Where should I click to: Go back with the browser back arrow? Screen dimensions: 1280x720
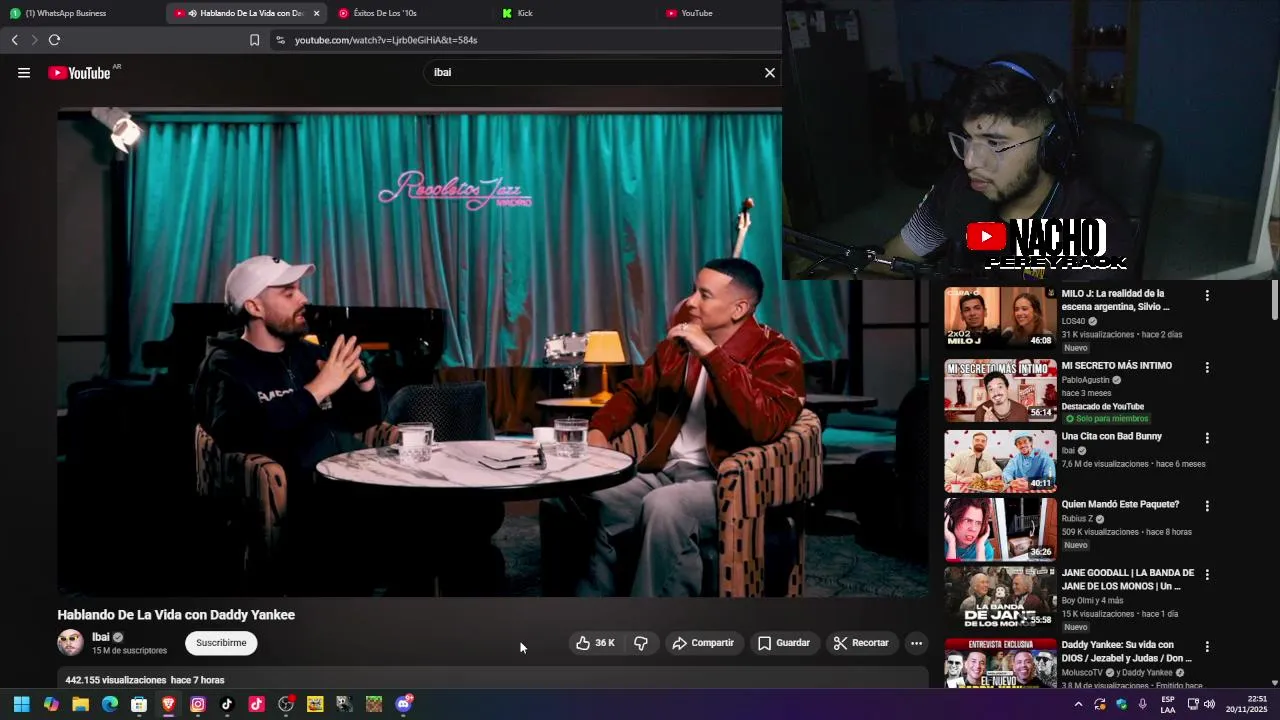15,40
